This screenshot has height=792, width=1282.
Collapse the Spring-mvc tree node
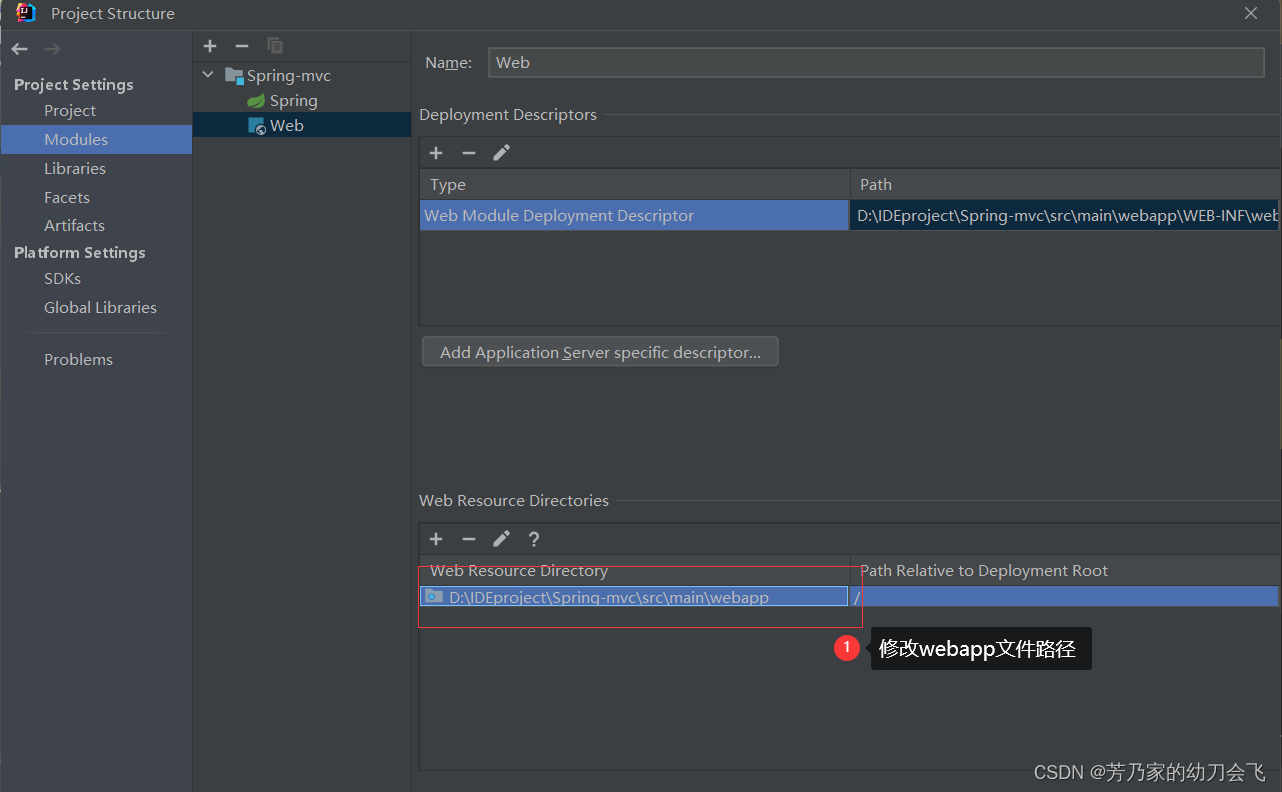[208, 75]
